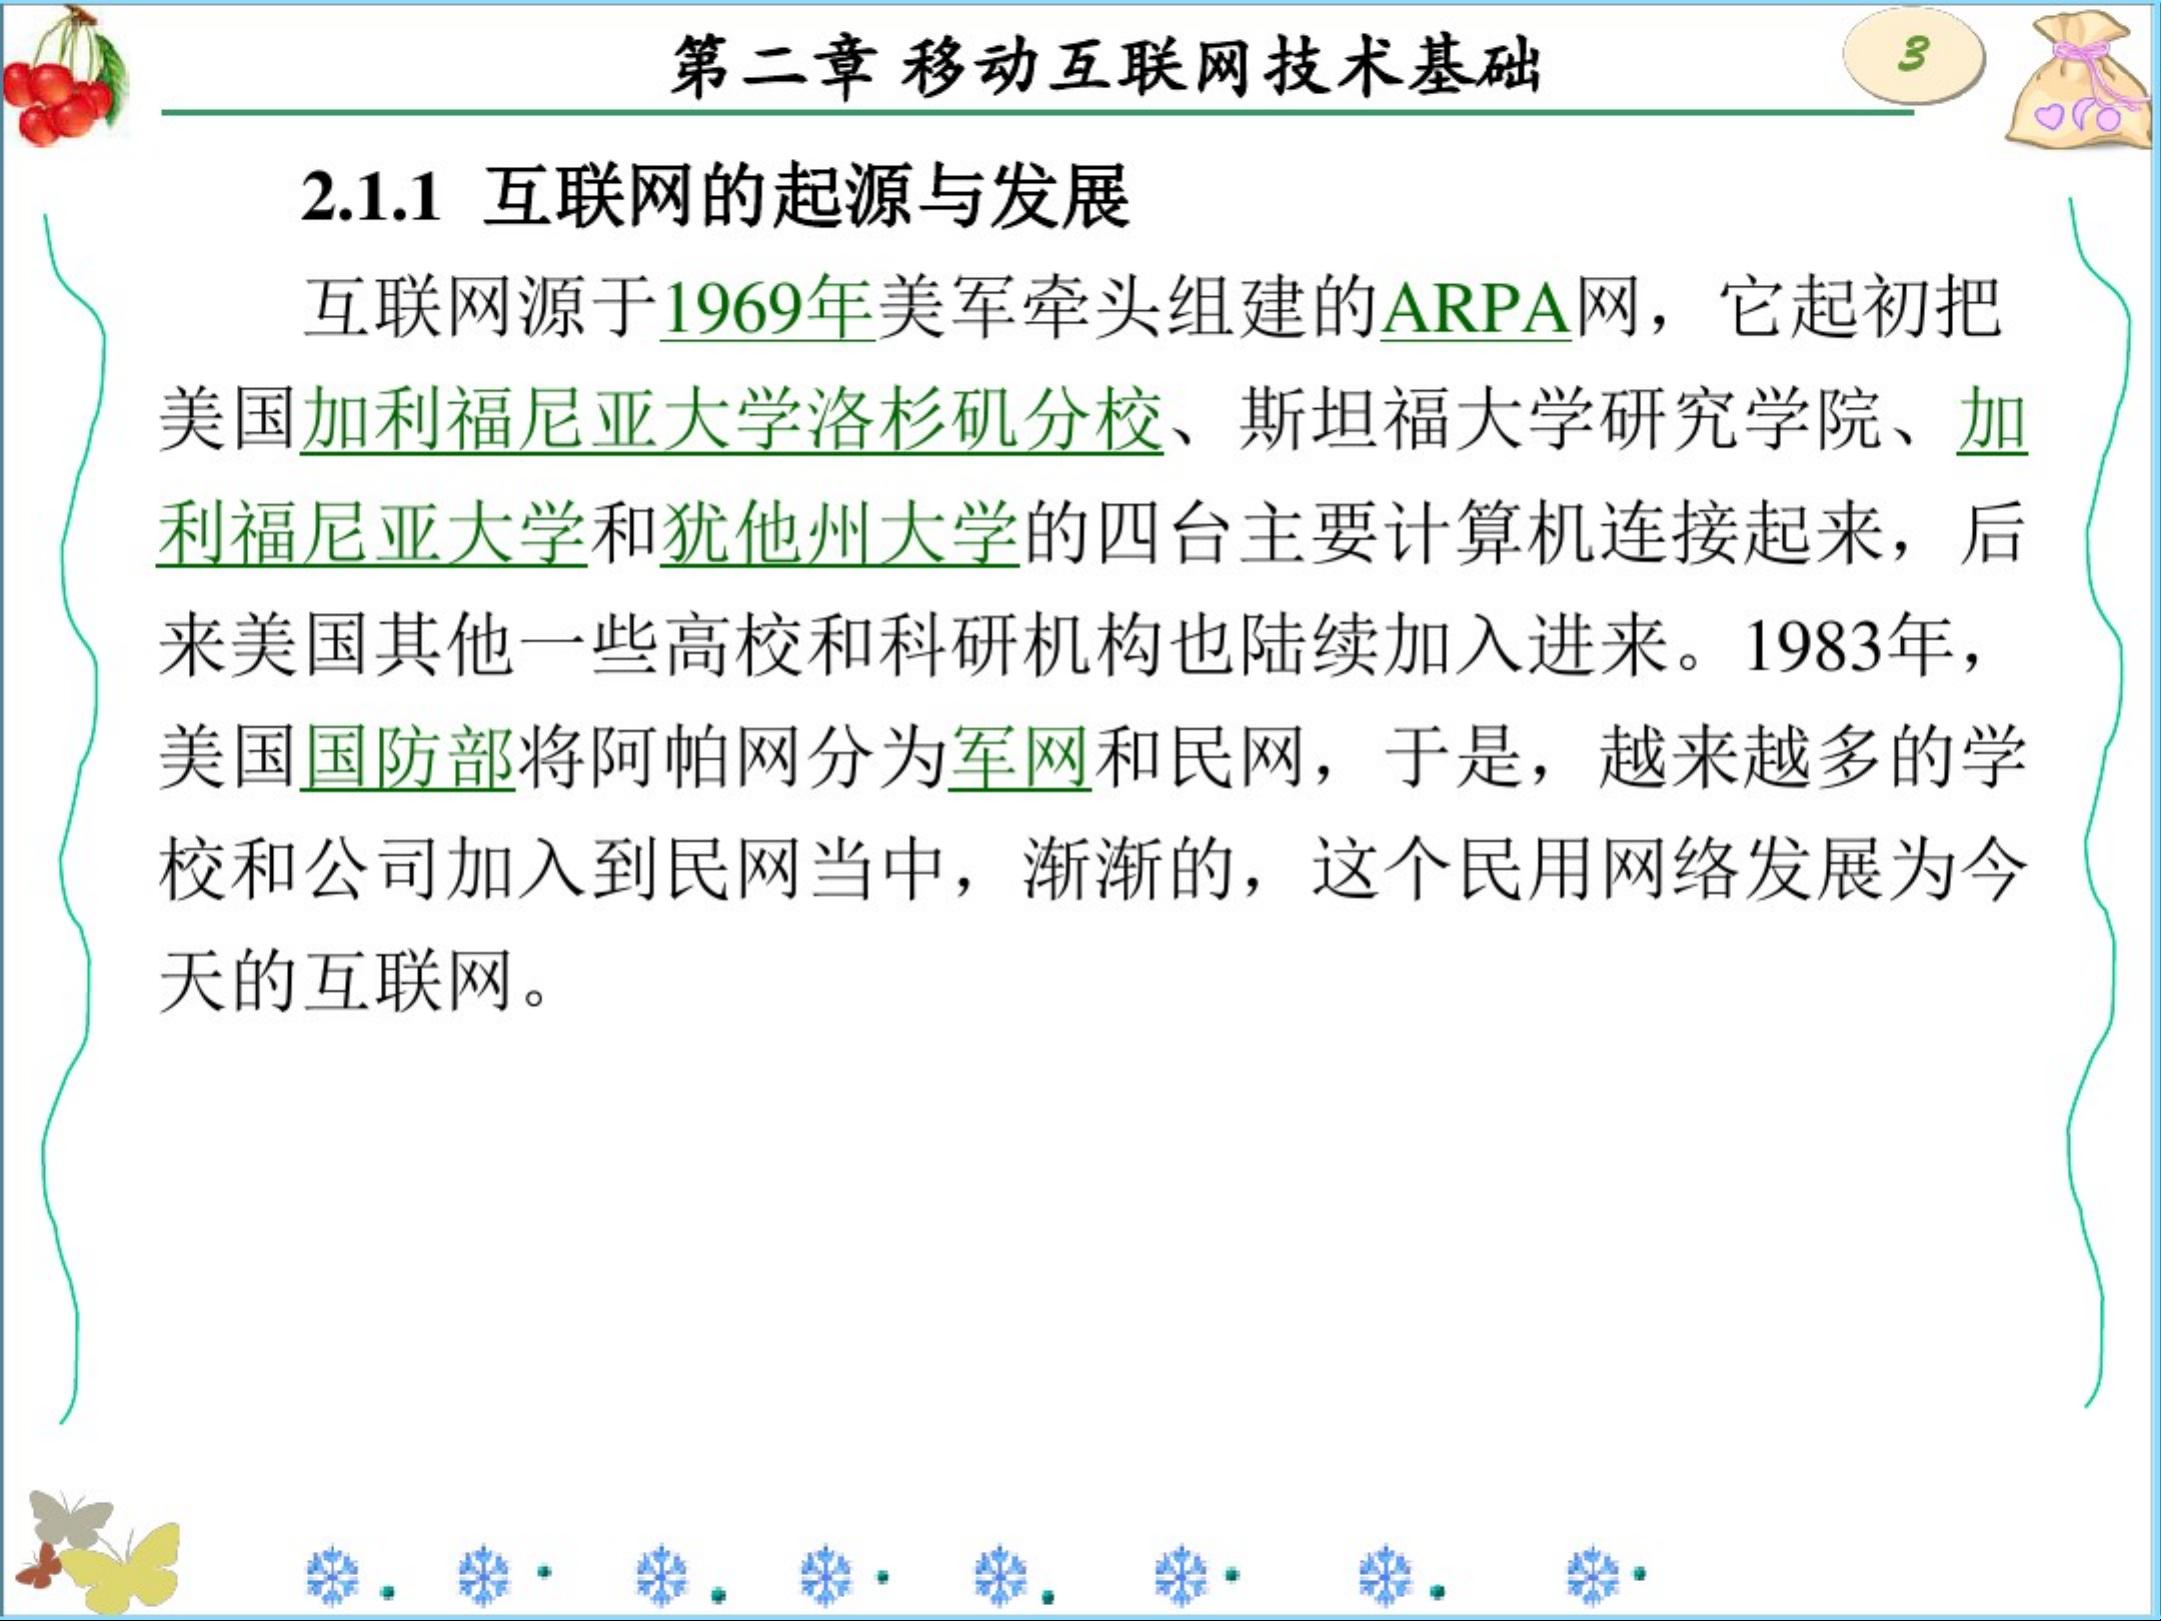Open the 1969年 hyperlink
This screenshot has width=2161, height=1621.
pyautogui.click(x=767, y=307)
